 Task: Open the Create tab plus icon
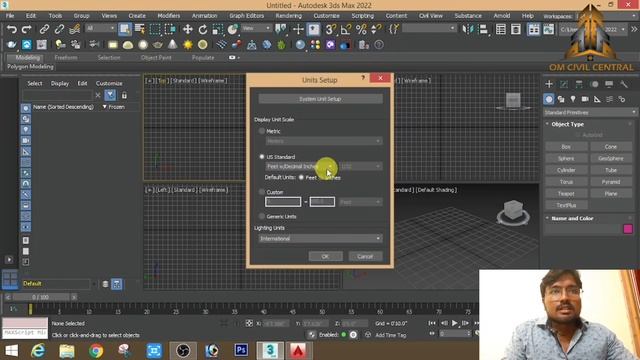549,84
